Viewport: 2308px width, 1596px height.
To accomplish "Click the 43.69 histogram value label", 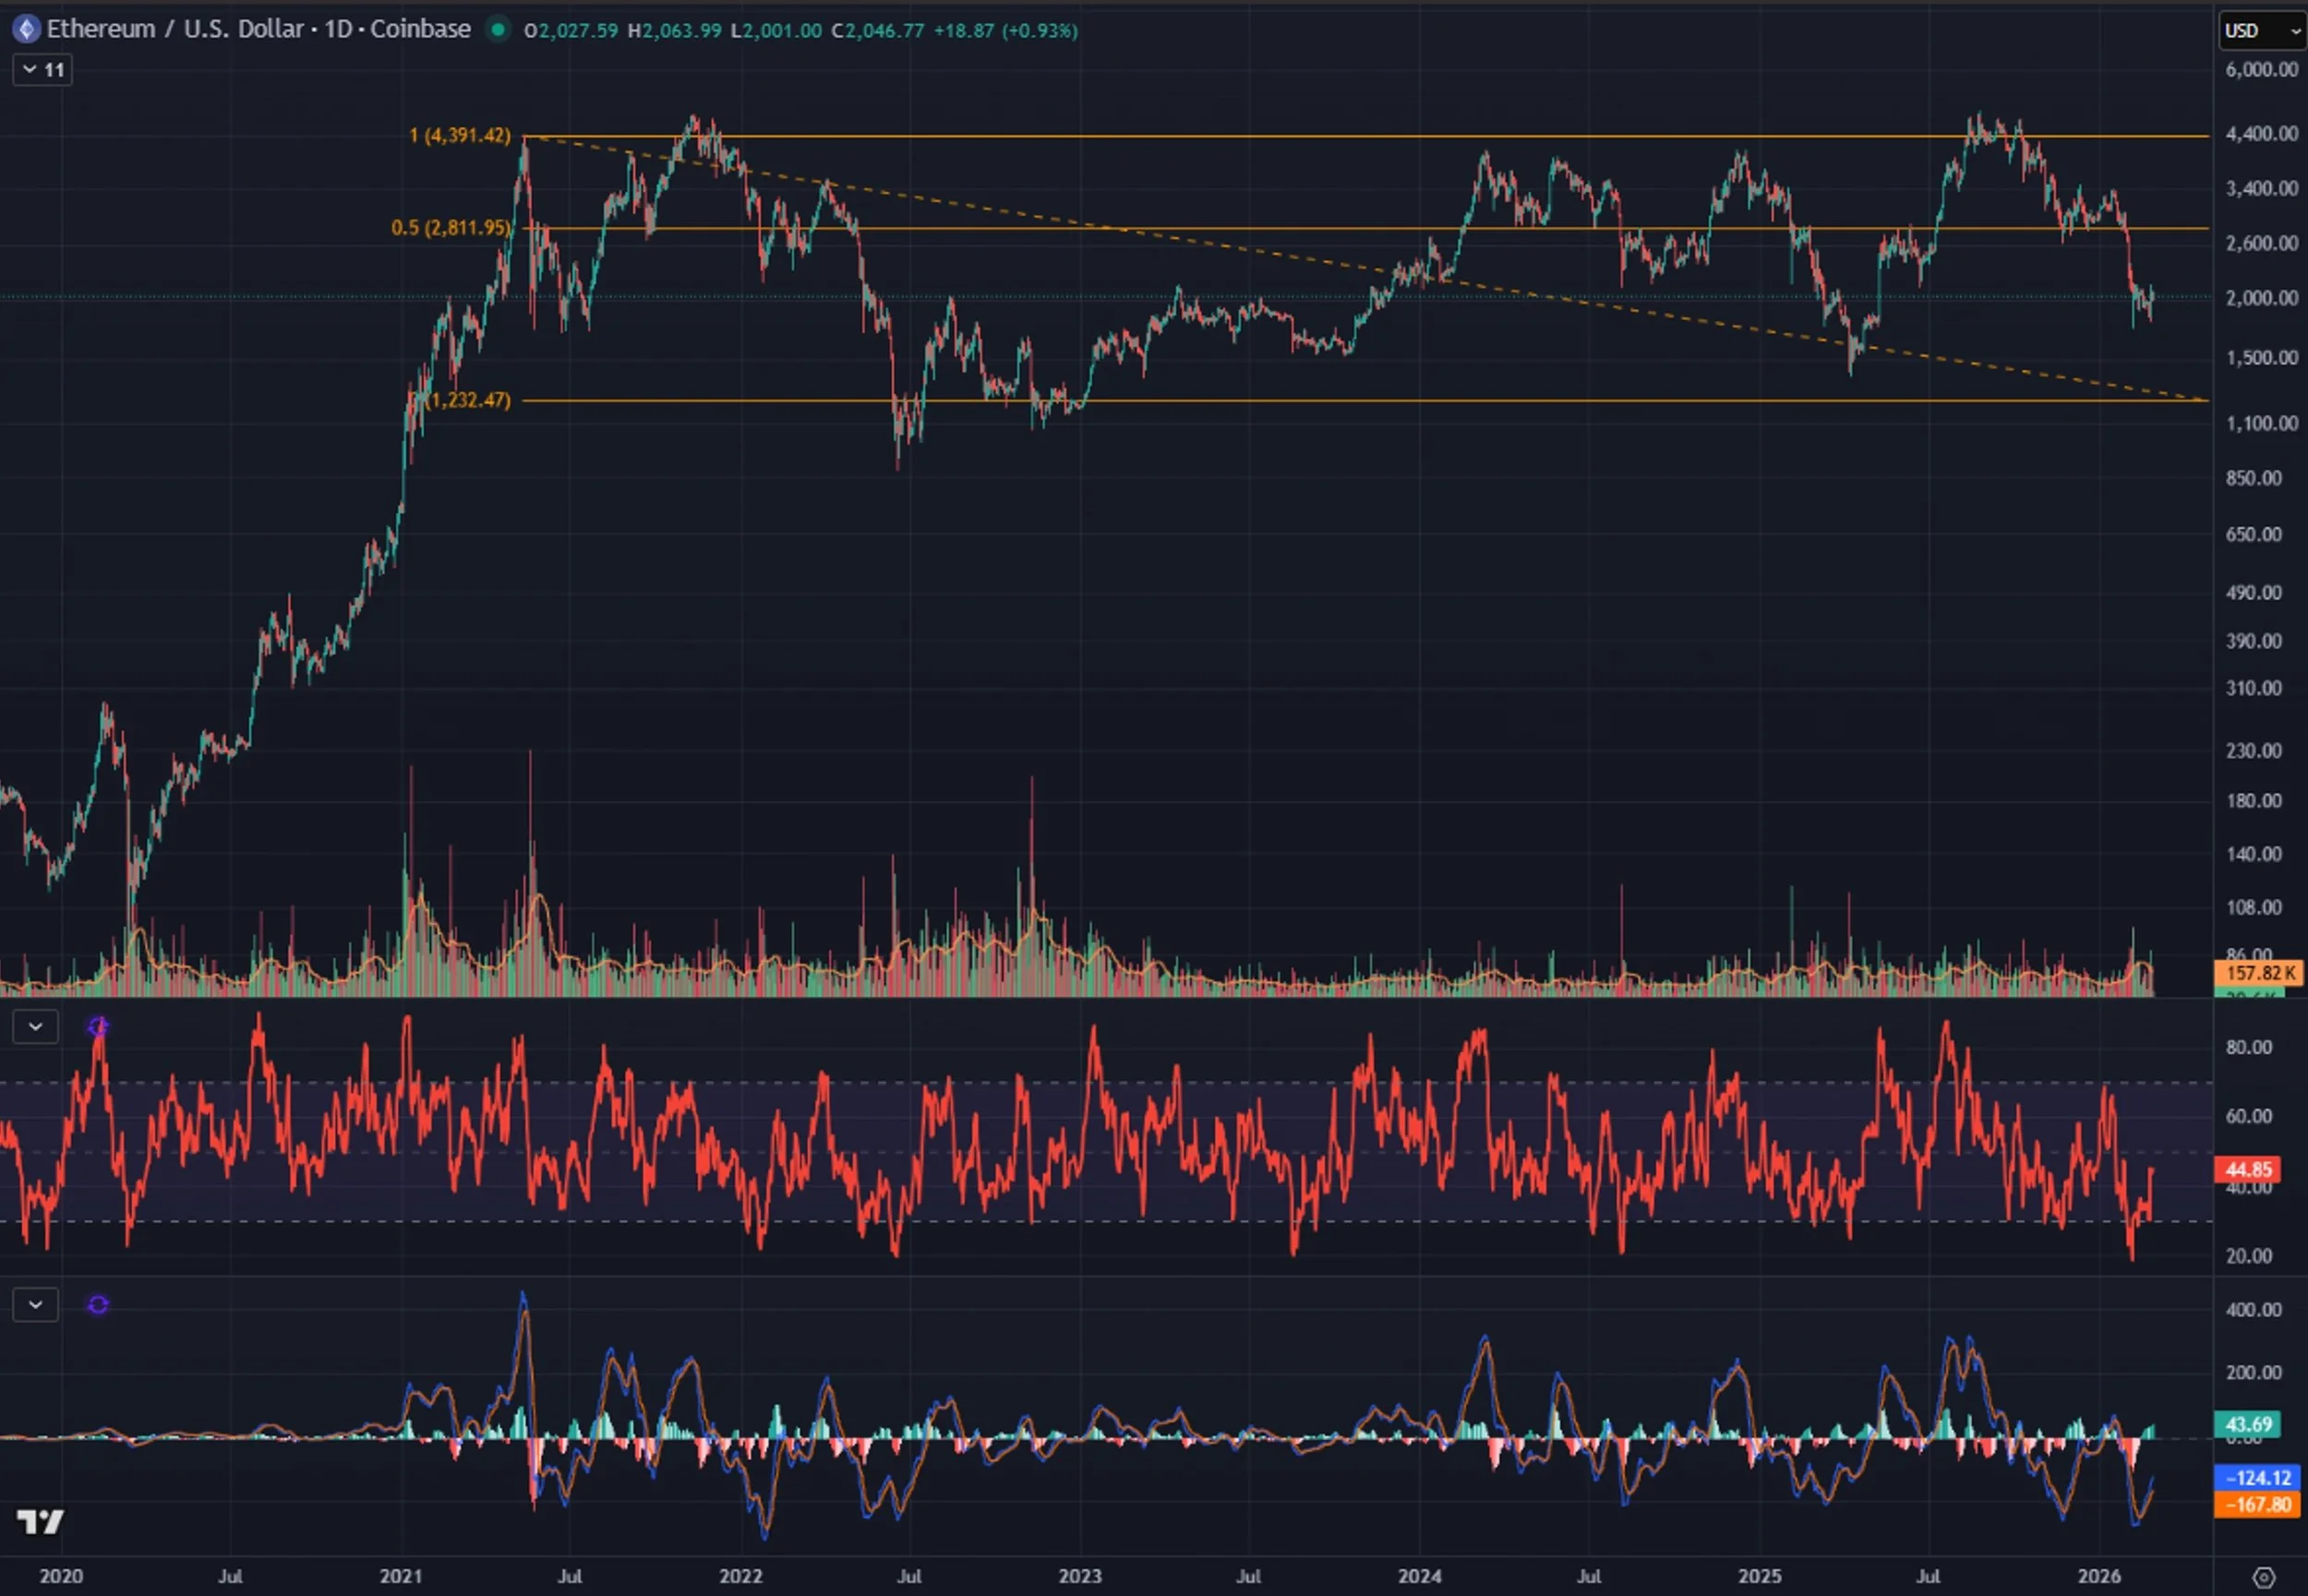I will coord(2248,1424).
